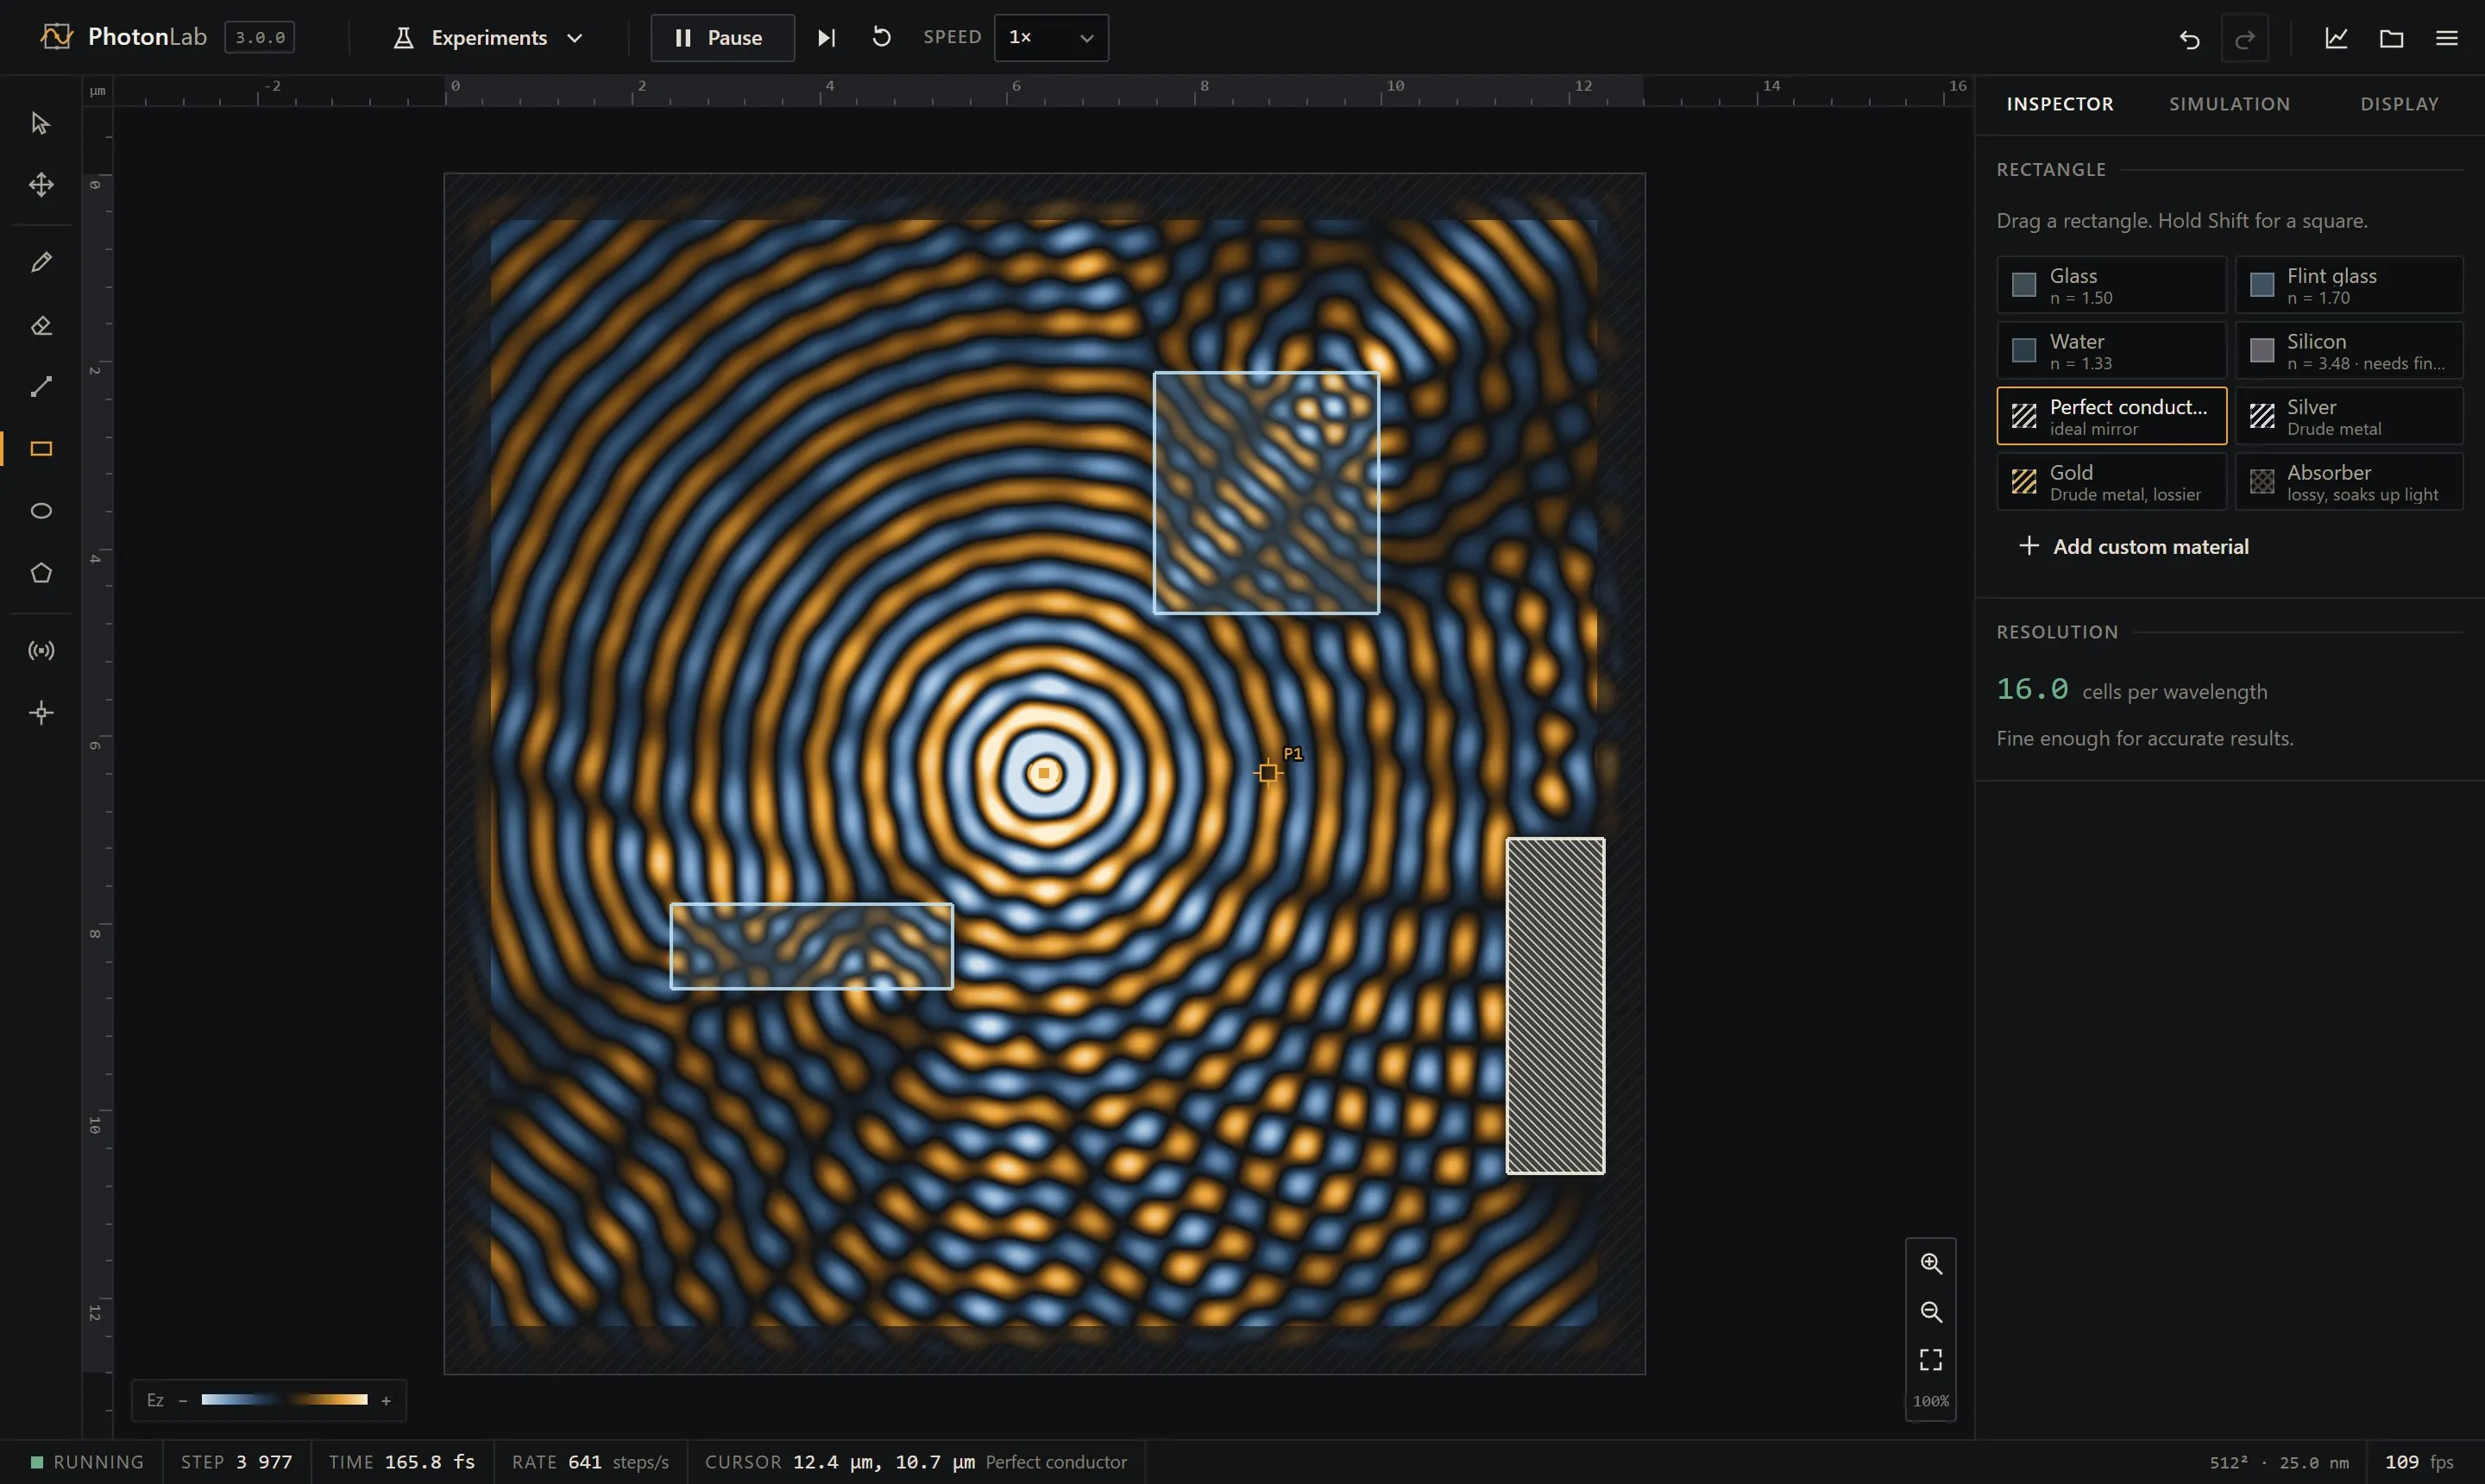Image resolution: width=2485 pixels, height=1484 pixels.
Task: Reset the simulation
Action: coord(881,38)
